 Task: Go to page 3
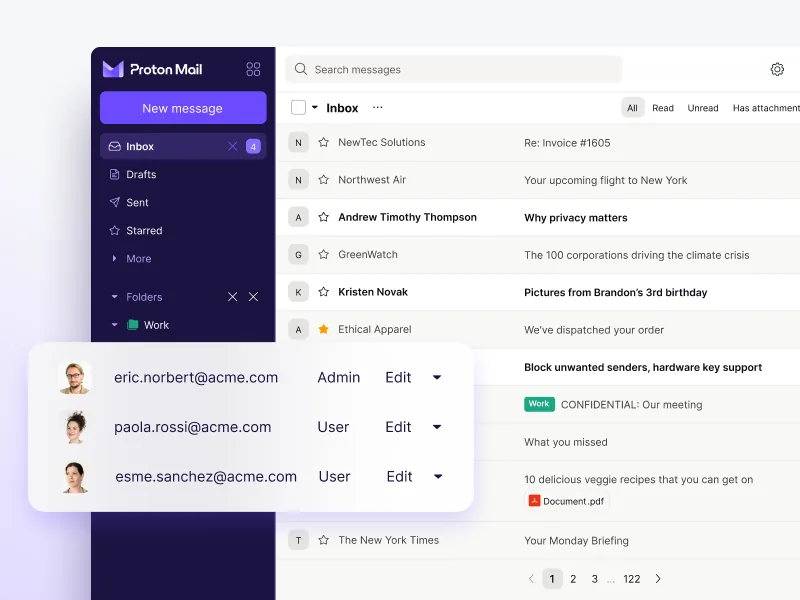(x=594, y=579)
